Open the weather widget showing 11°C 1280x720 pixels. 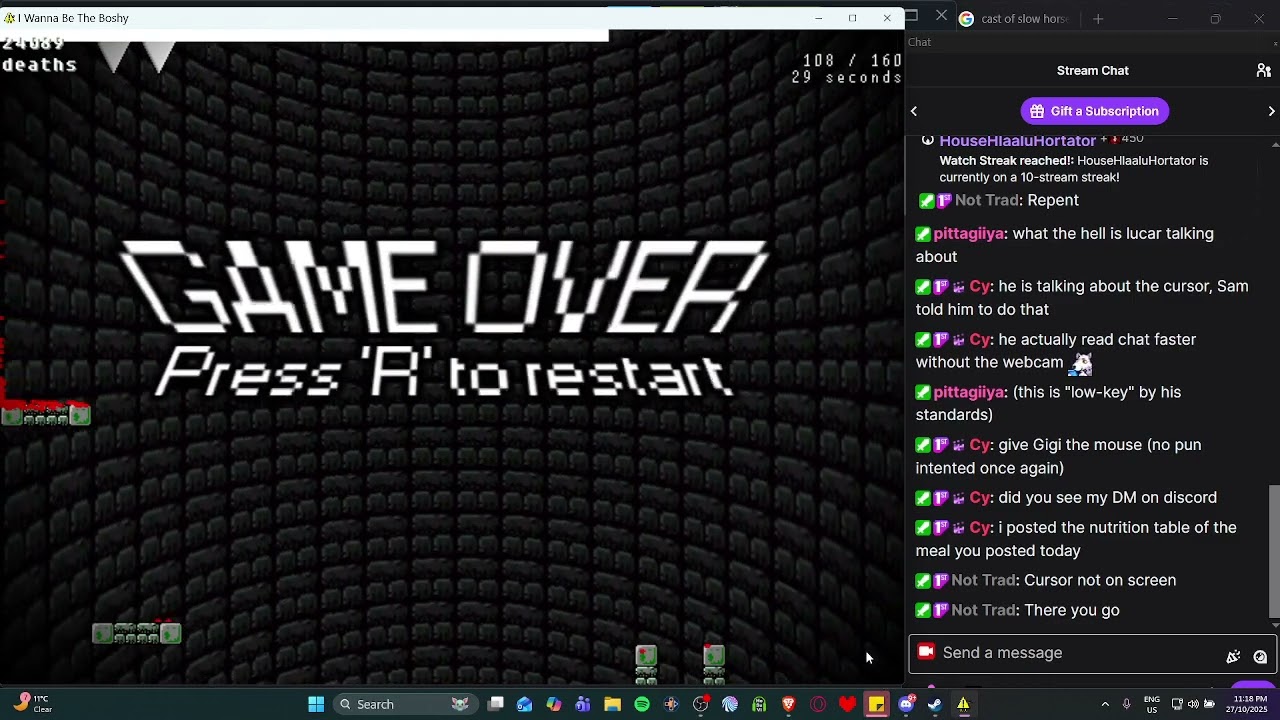coord(32,704)
